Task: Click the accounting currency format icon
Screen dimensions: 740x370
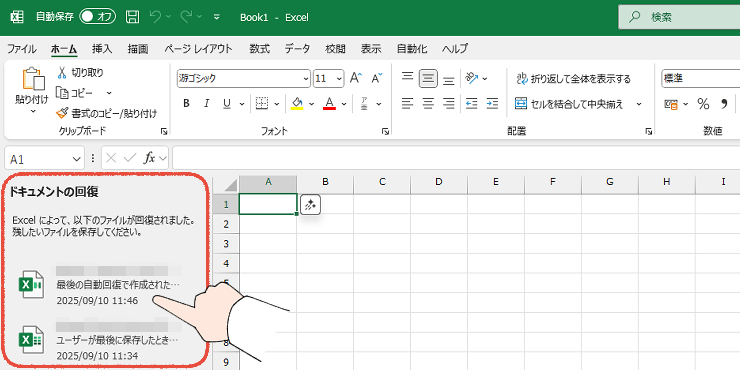Action: tap(671, 104)
